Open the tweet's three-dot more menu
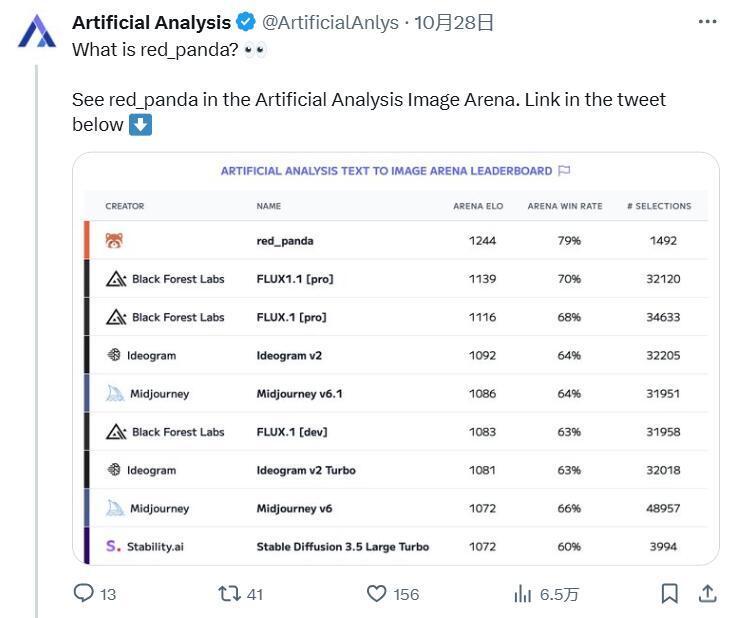736x618 pixels. coord(708,22)
